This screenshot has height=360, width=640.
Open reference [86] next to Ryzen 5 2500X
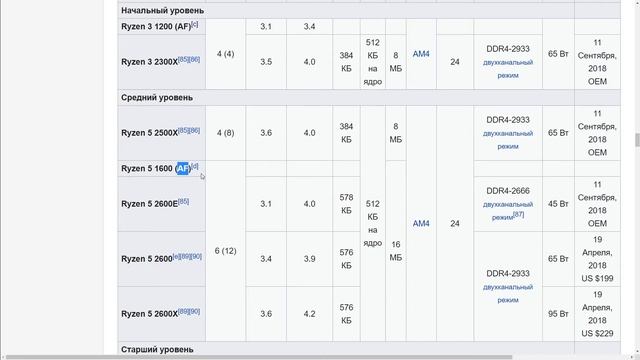(x=194, y=130)
